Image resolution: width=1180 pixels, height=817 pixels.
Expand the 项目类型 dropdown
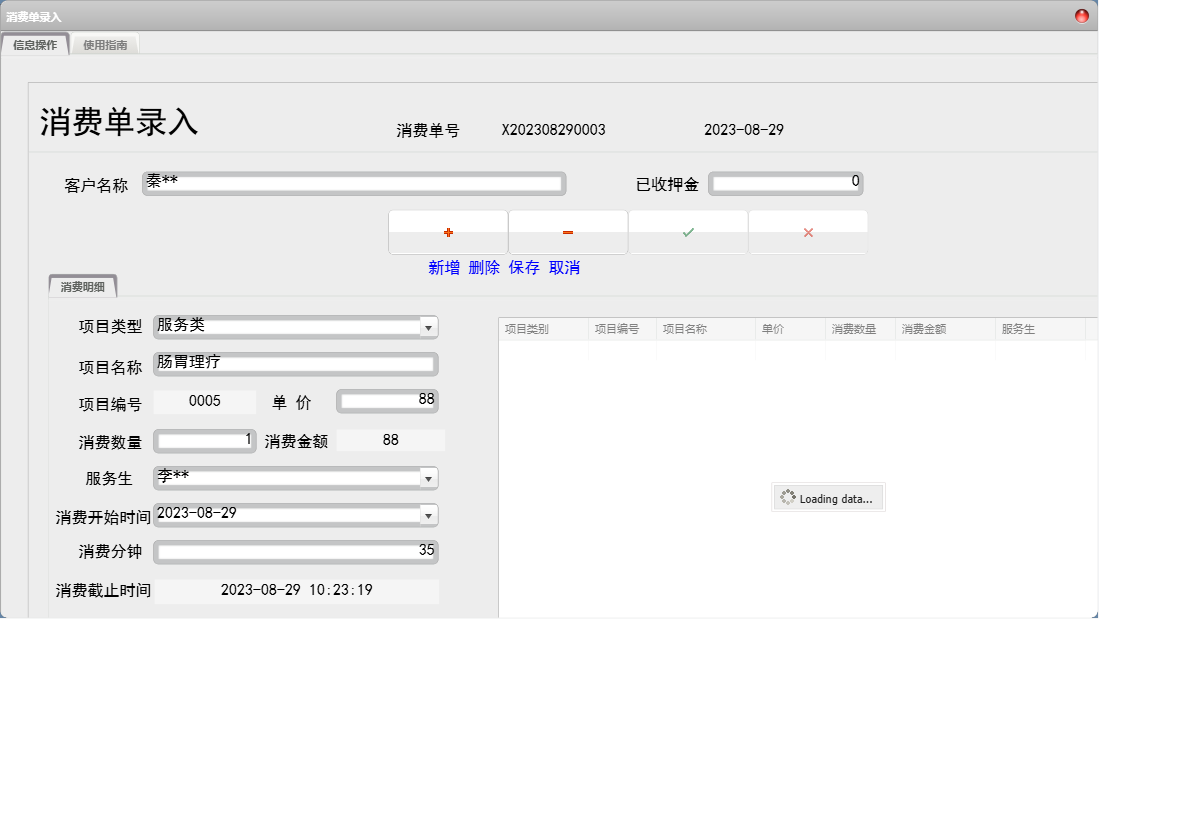[x=428, y=327]
